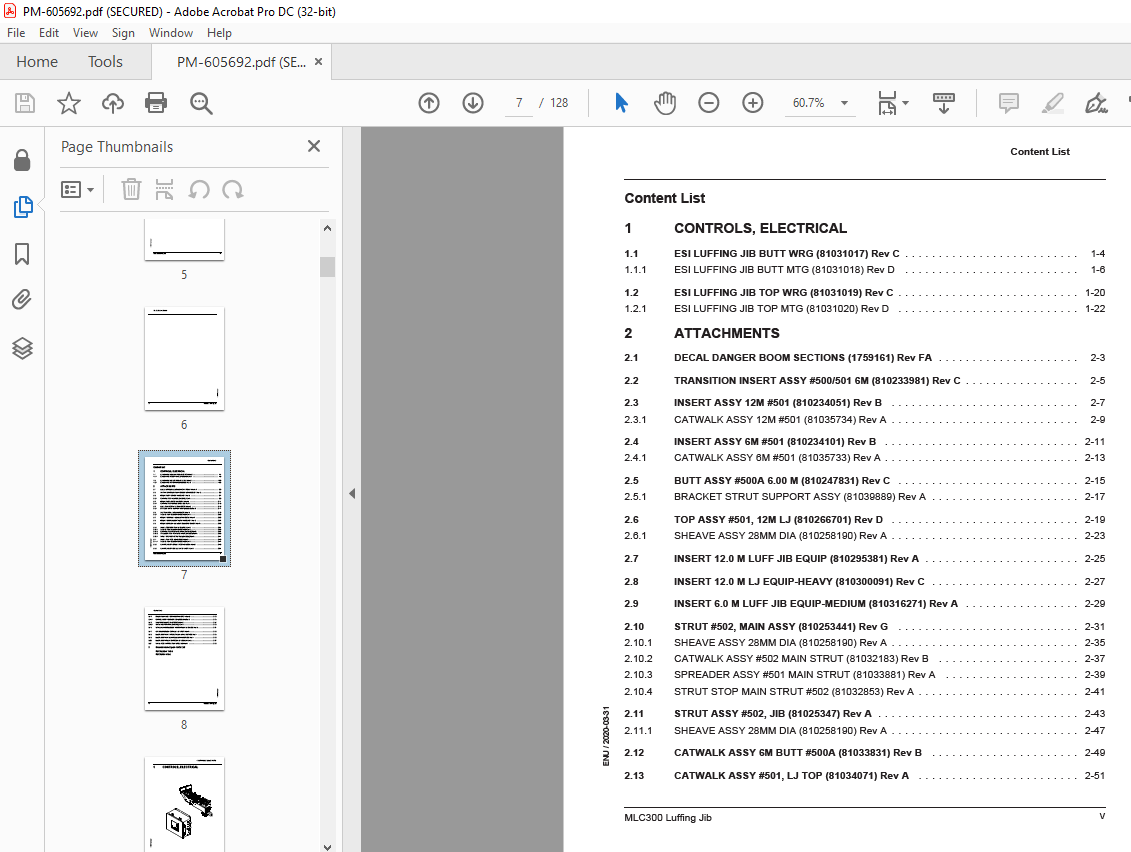Open Layers panel in sidebar
This screenshot has width=1131, height=852.
tap(22, 348)
